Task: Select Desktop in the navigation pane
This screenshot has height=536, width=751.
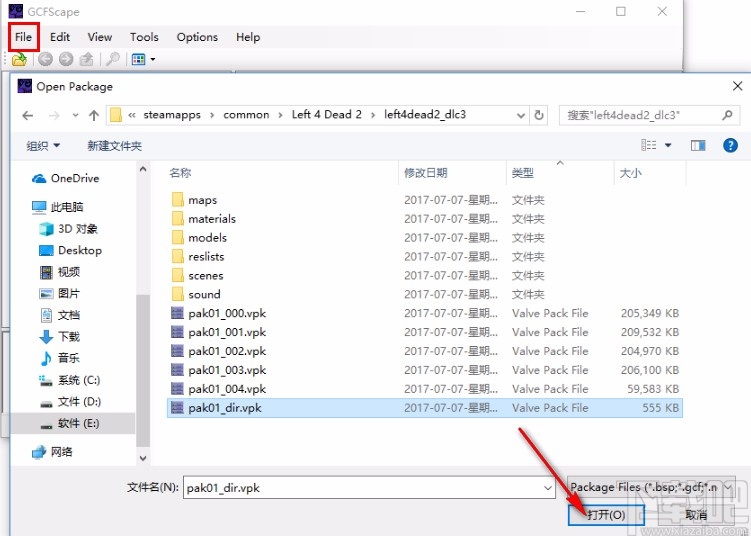Action: tap(70, 251)
